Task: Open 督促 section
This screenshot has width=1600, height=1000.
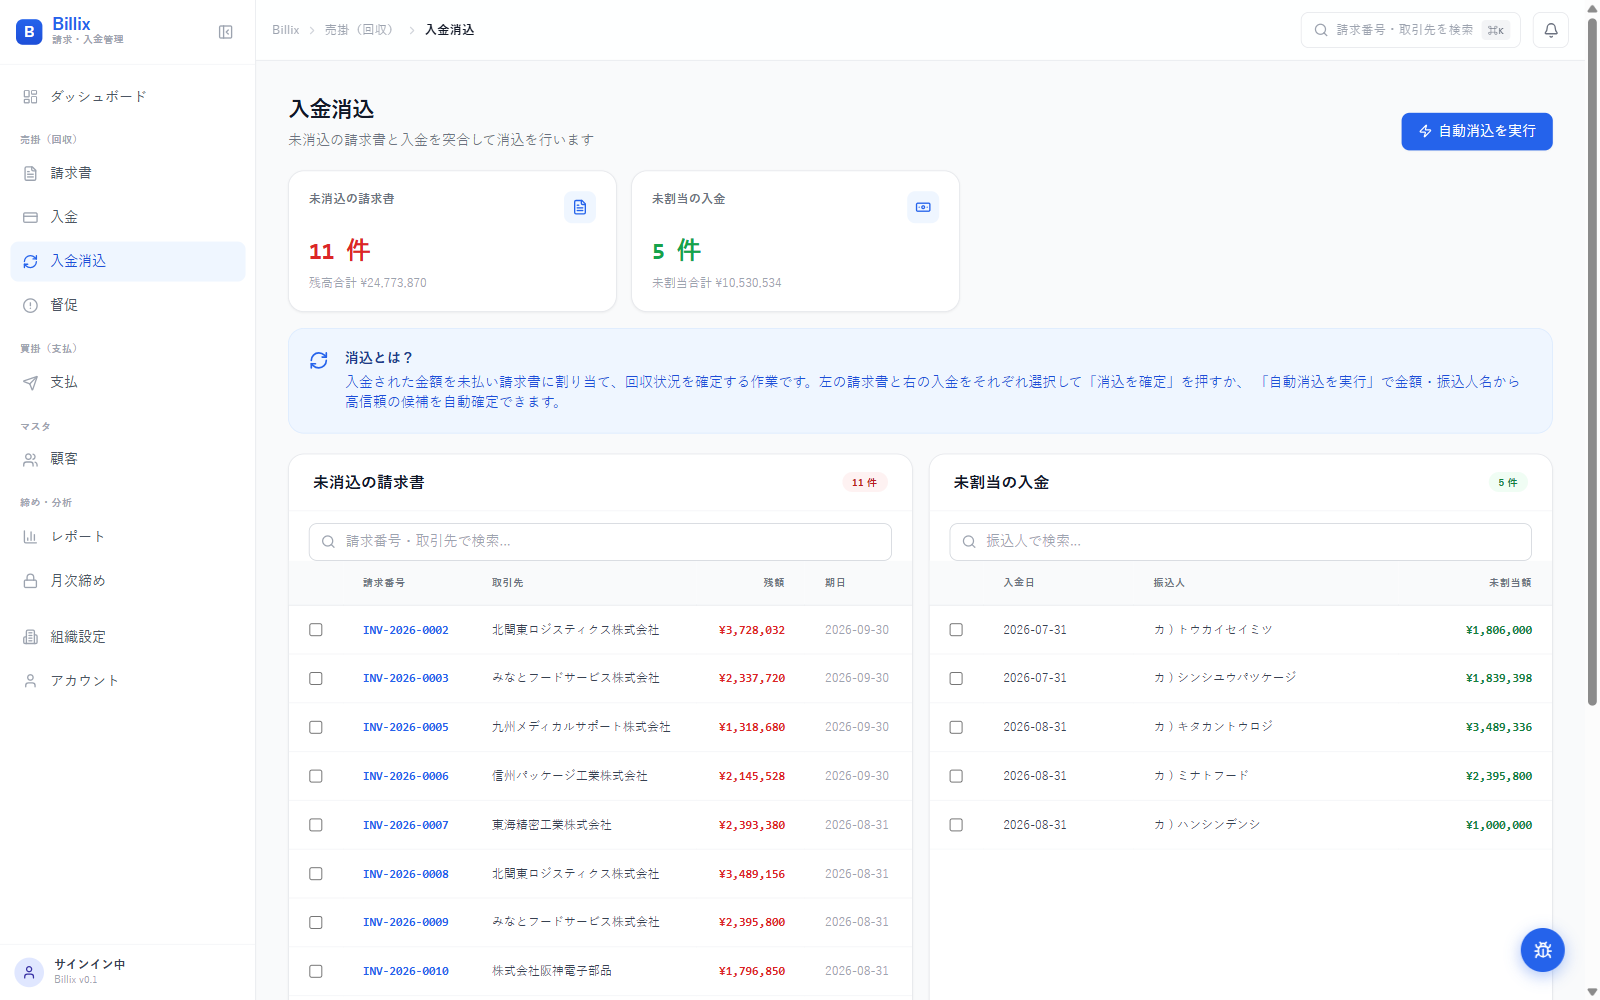Action: tap(128, 305)
